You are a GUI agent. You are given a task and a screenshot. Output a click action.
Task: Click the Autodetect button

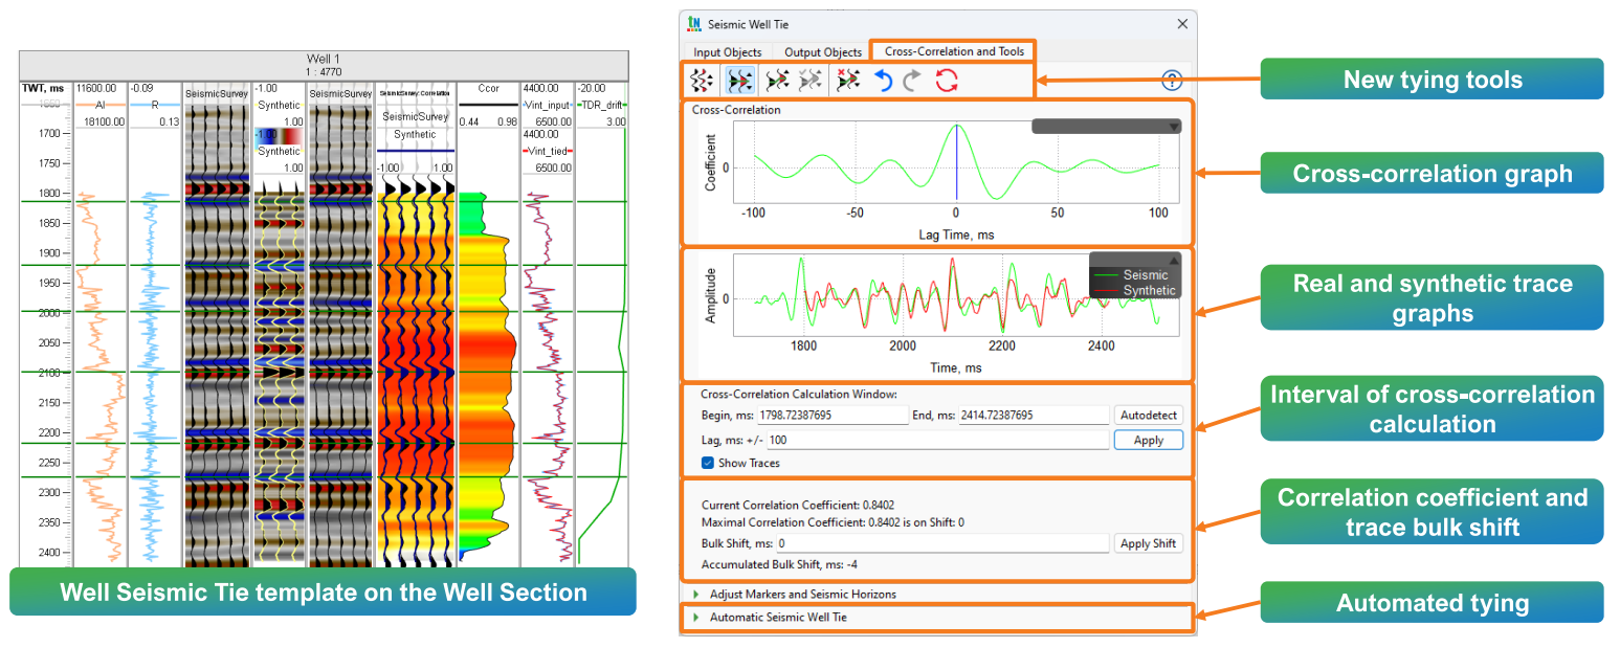coord(1148,415)
